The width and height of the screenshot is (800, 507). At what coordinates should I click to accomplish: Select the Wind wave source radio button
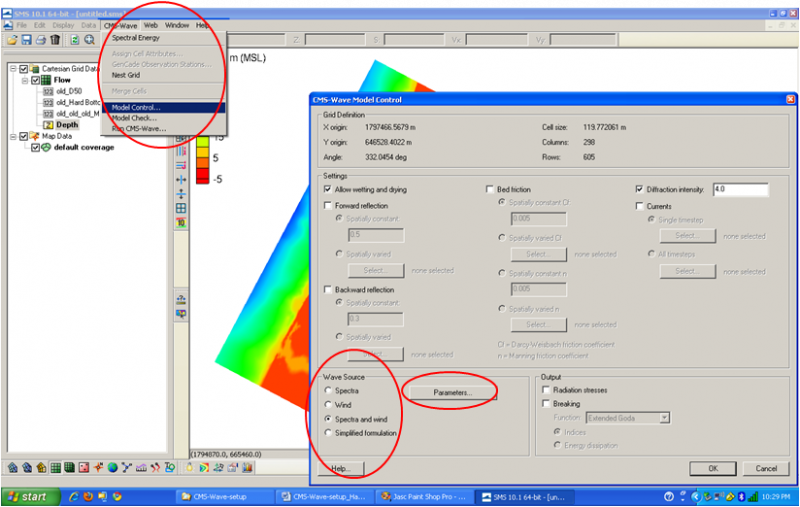(x=329, y=405)
